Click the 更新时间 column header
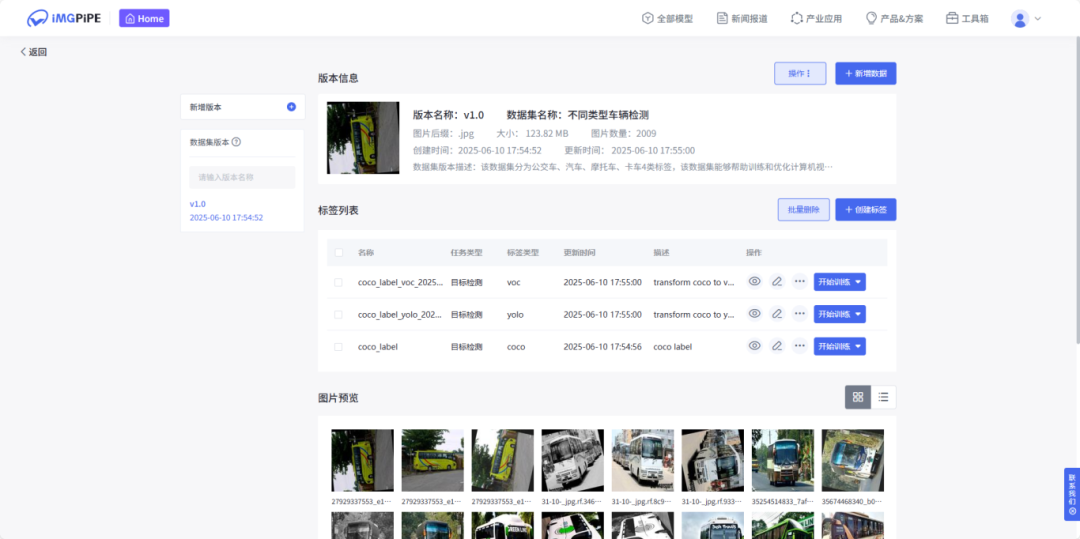 581,253
